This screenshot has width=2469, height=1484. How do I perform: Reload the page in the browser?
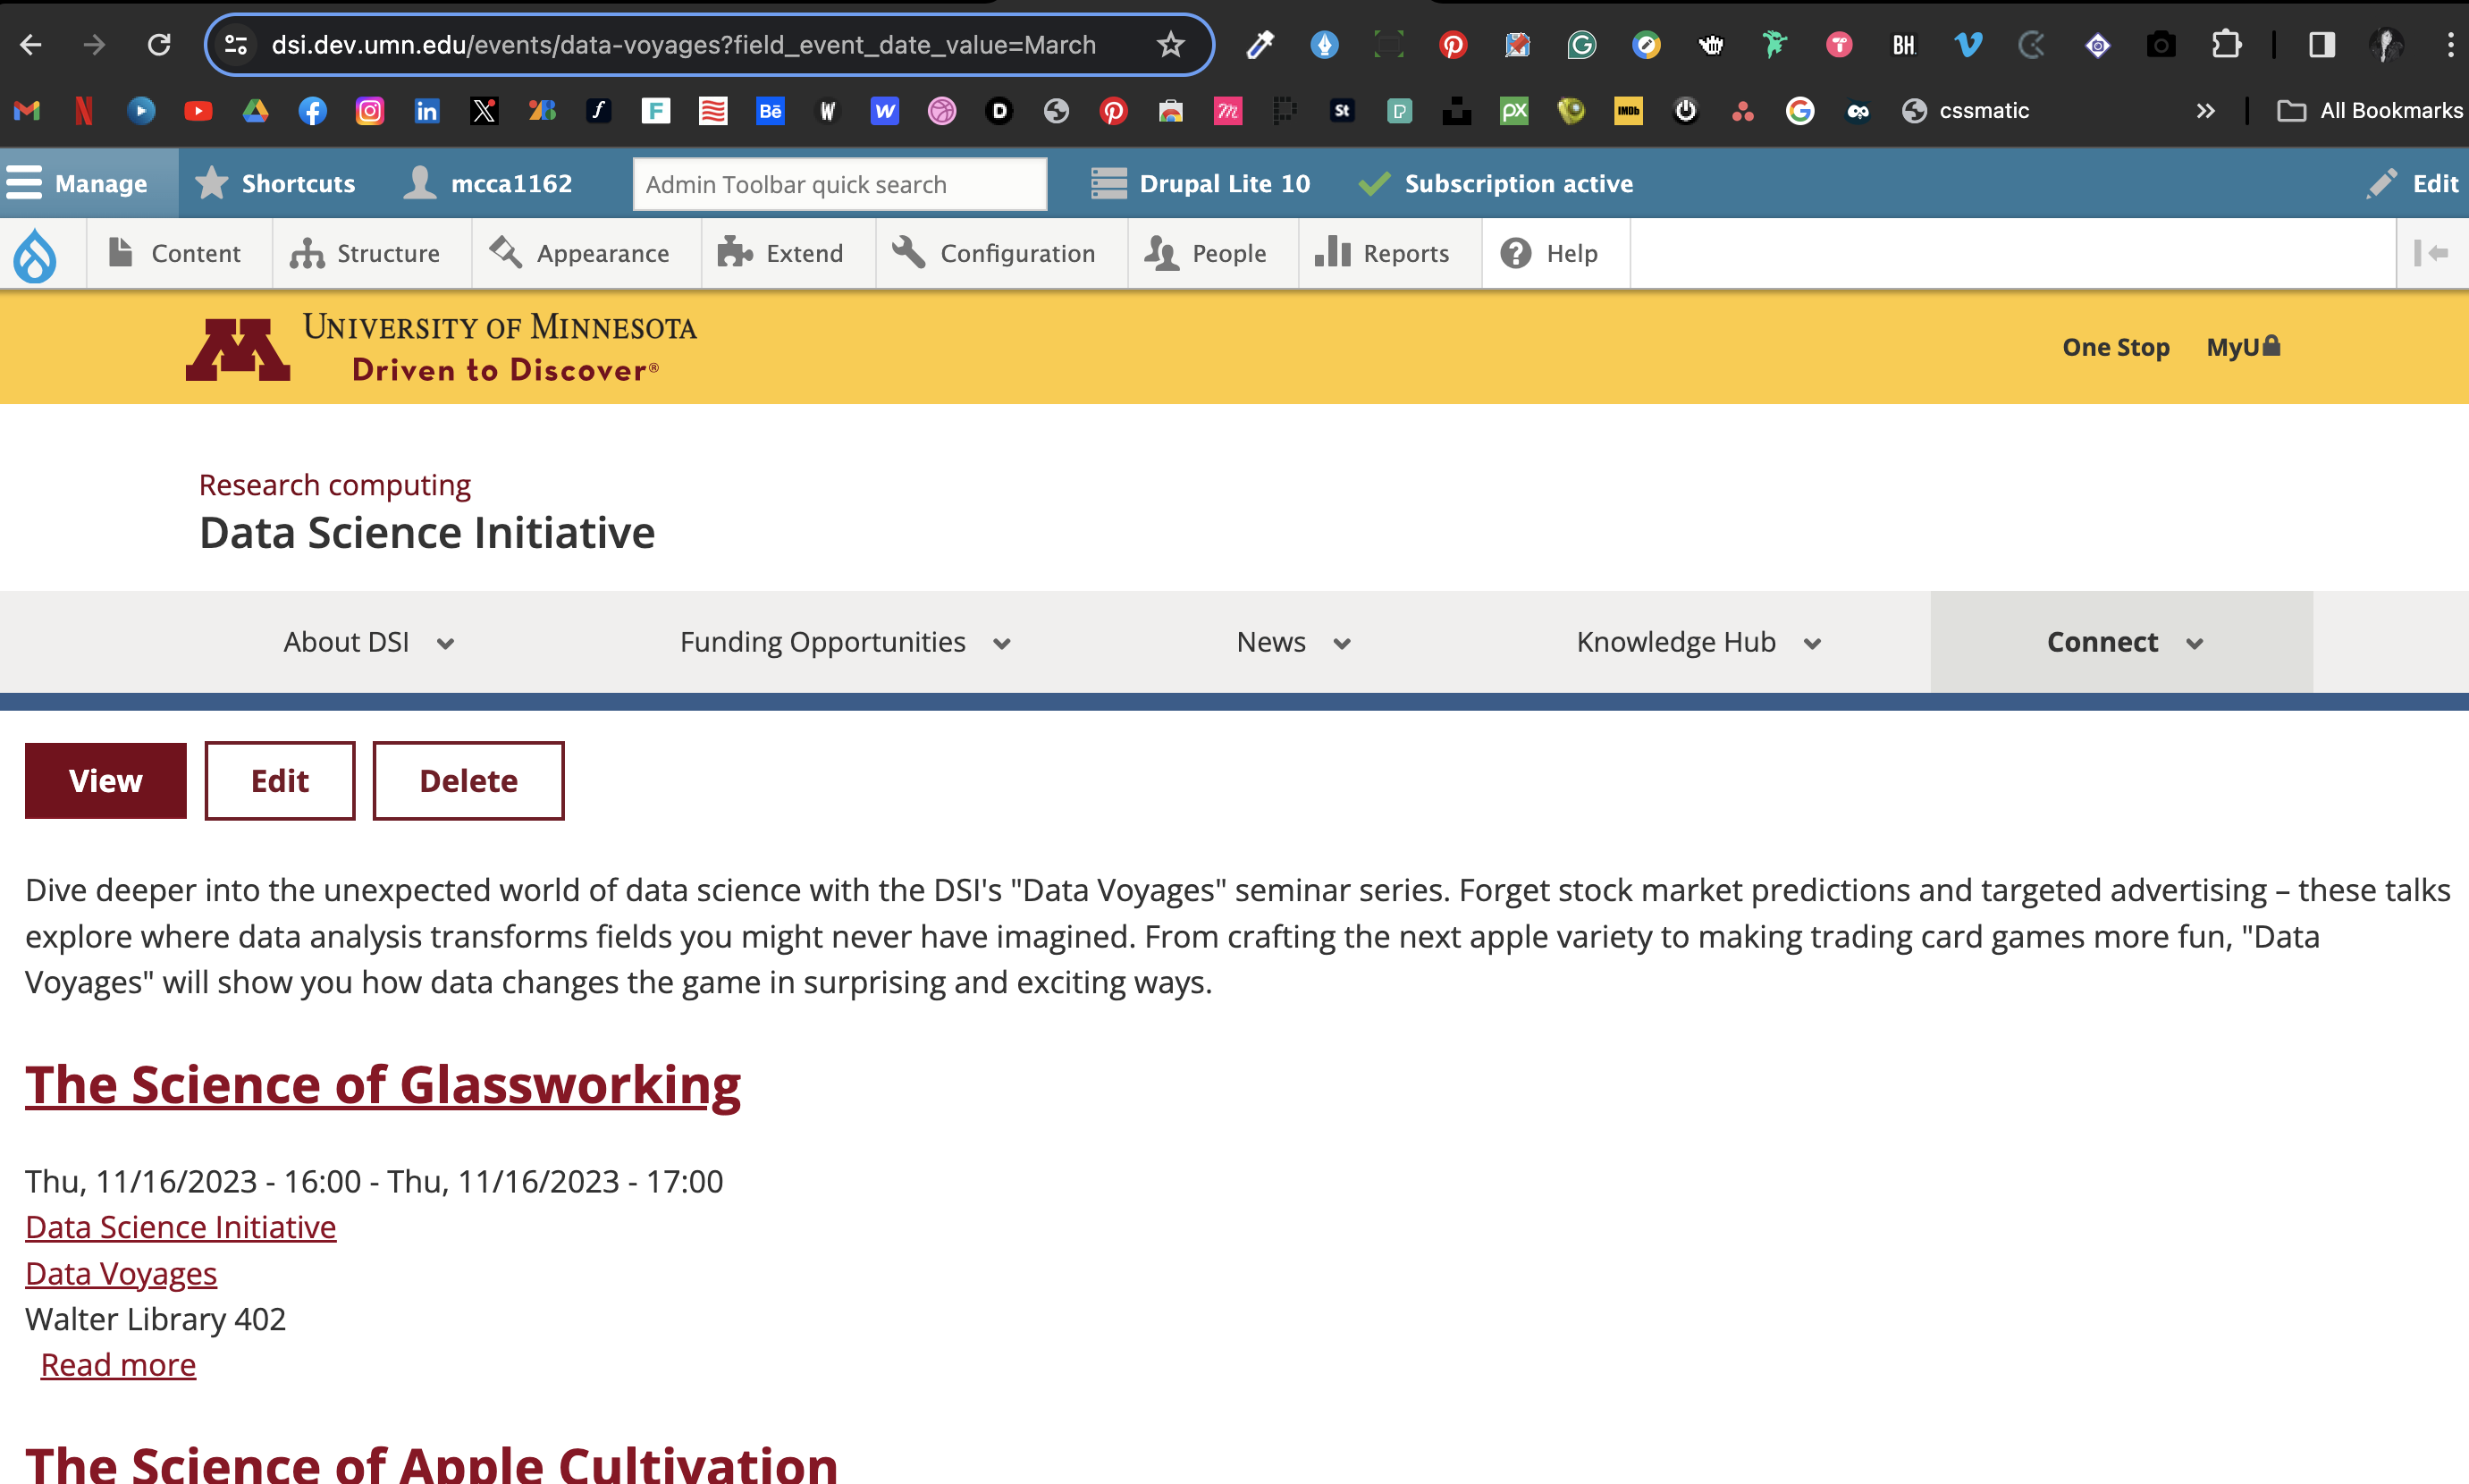[x=159, y=45]
